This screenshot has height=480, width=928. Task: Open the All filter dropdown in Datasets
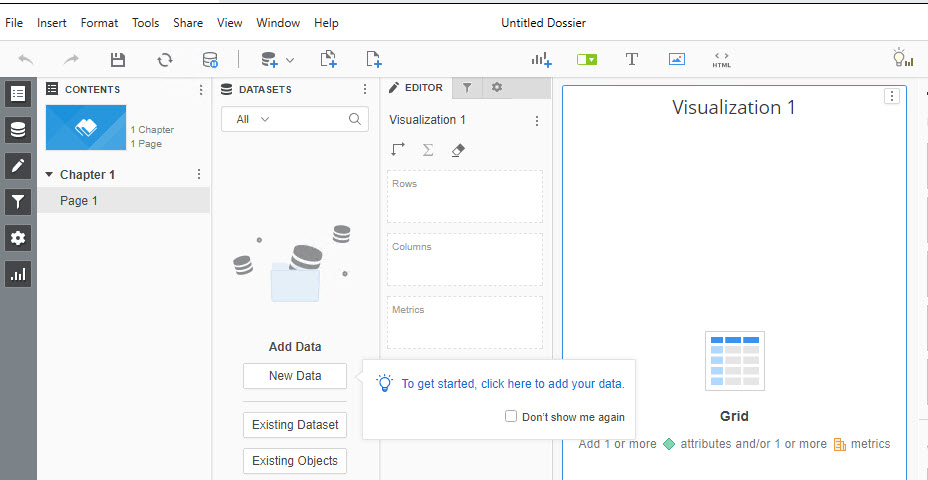[253, 119]
